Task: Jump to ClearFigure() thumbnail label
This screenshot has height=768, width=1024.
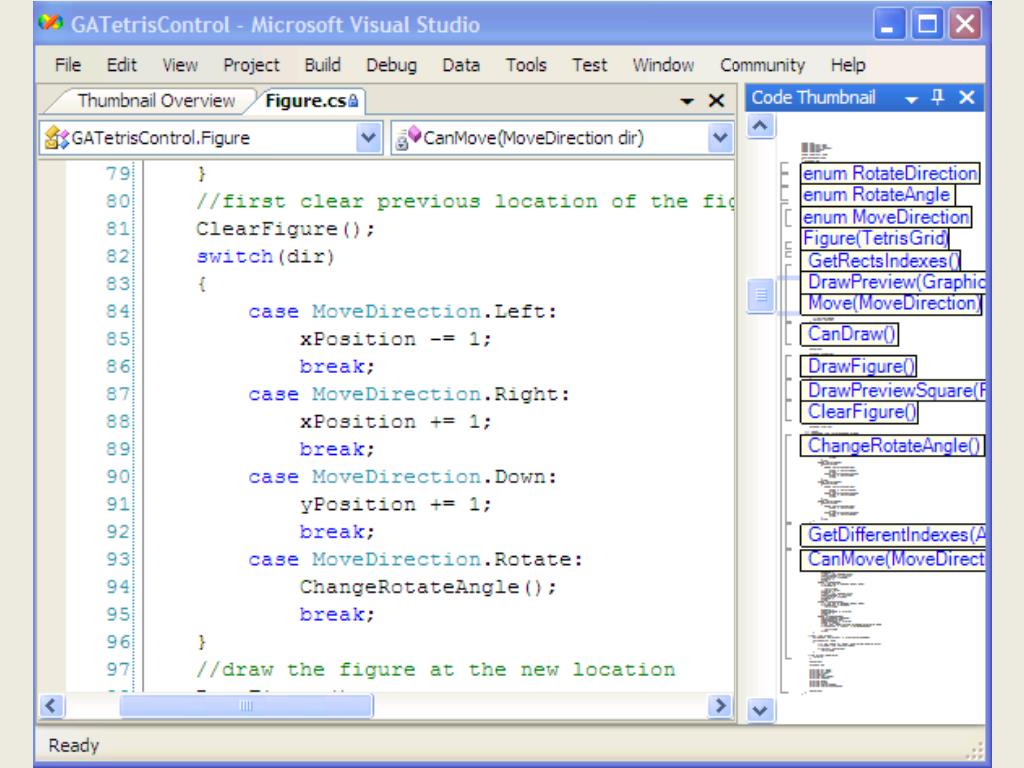Action: pos(859,411)
